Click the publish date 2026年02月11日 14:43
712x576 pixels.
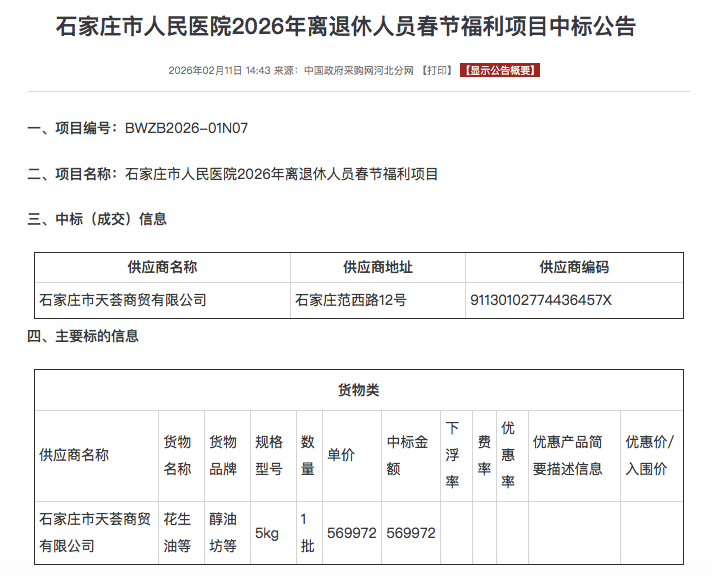coord(220,71)
